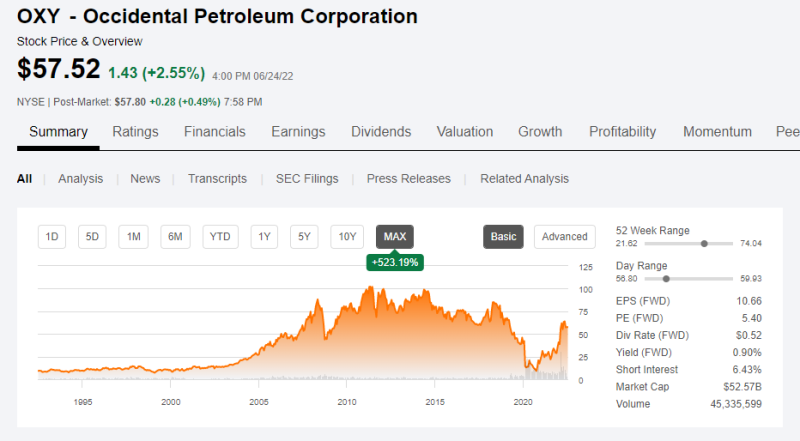Enable the Advanced chart view

[x=565, y=237]
